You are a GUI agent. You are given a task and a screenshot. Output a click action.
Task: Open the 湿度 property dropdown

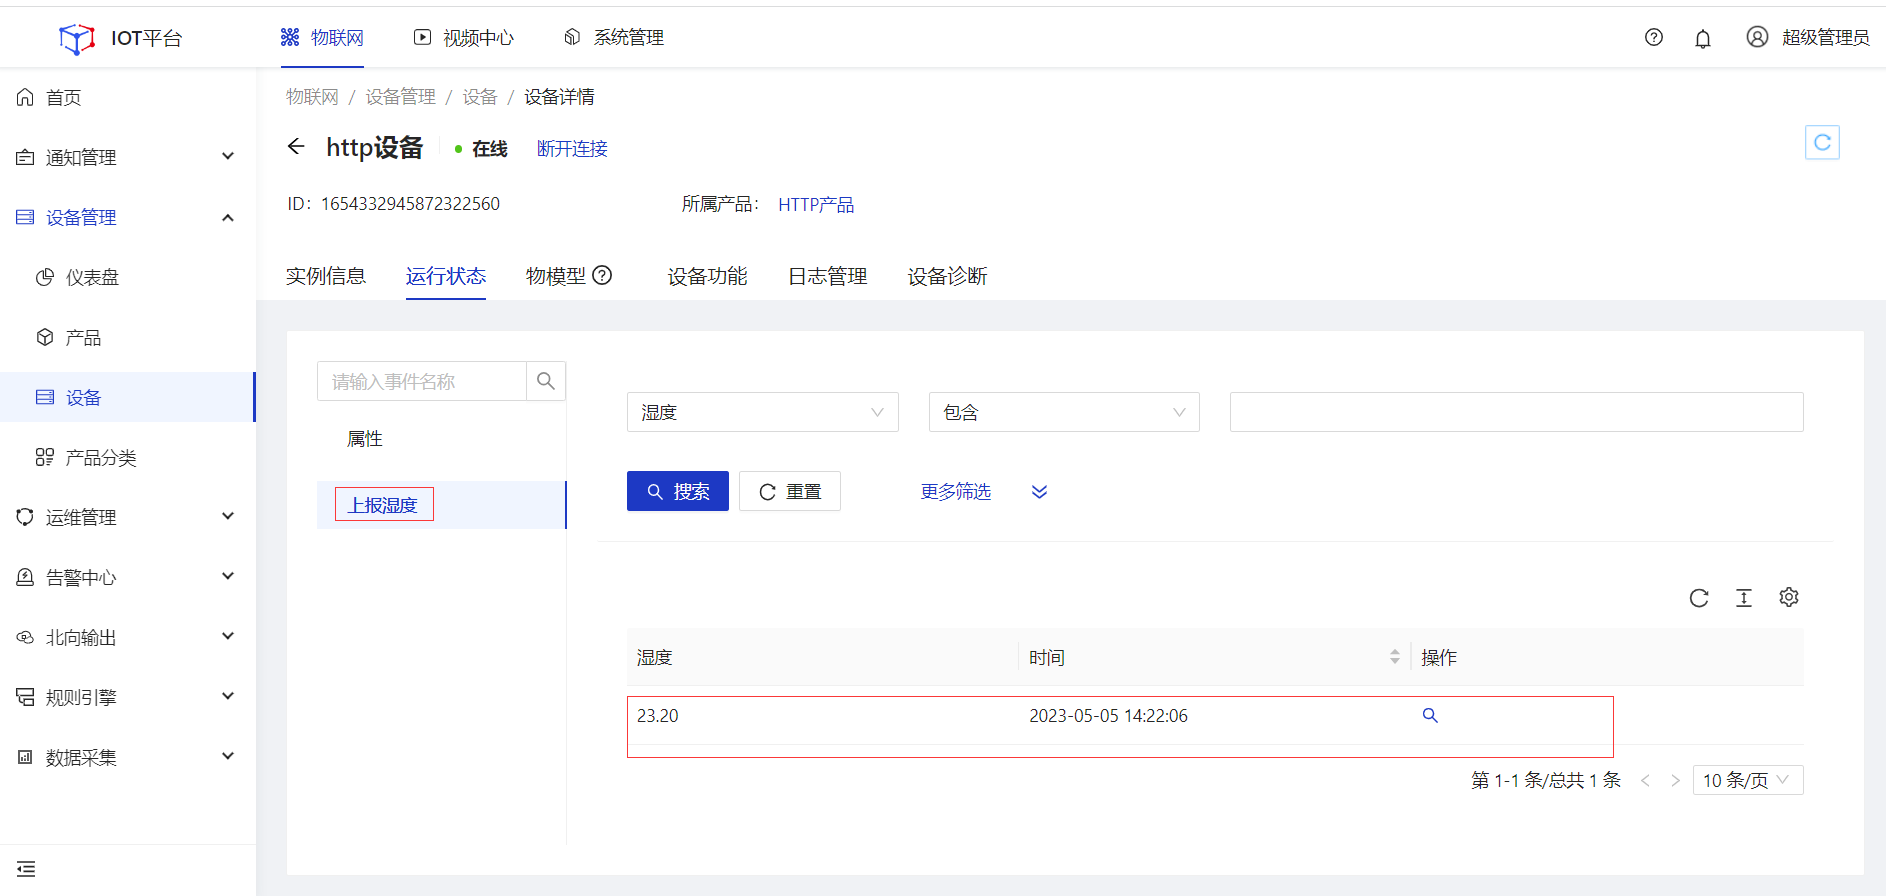(x=763, y=412)
